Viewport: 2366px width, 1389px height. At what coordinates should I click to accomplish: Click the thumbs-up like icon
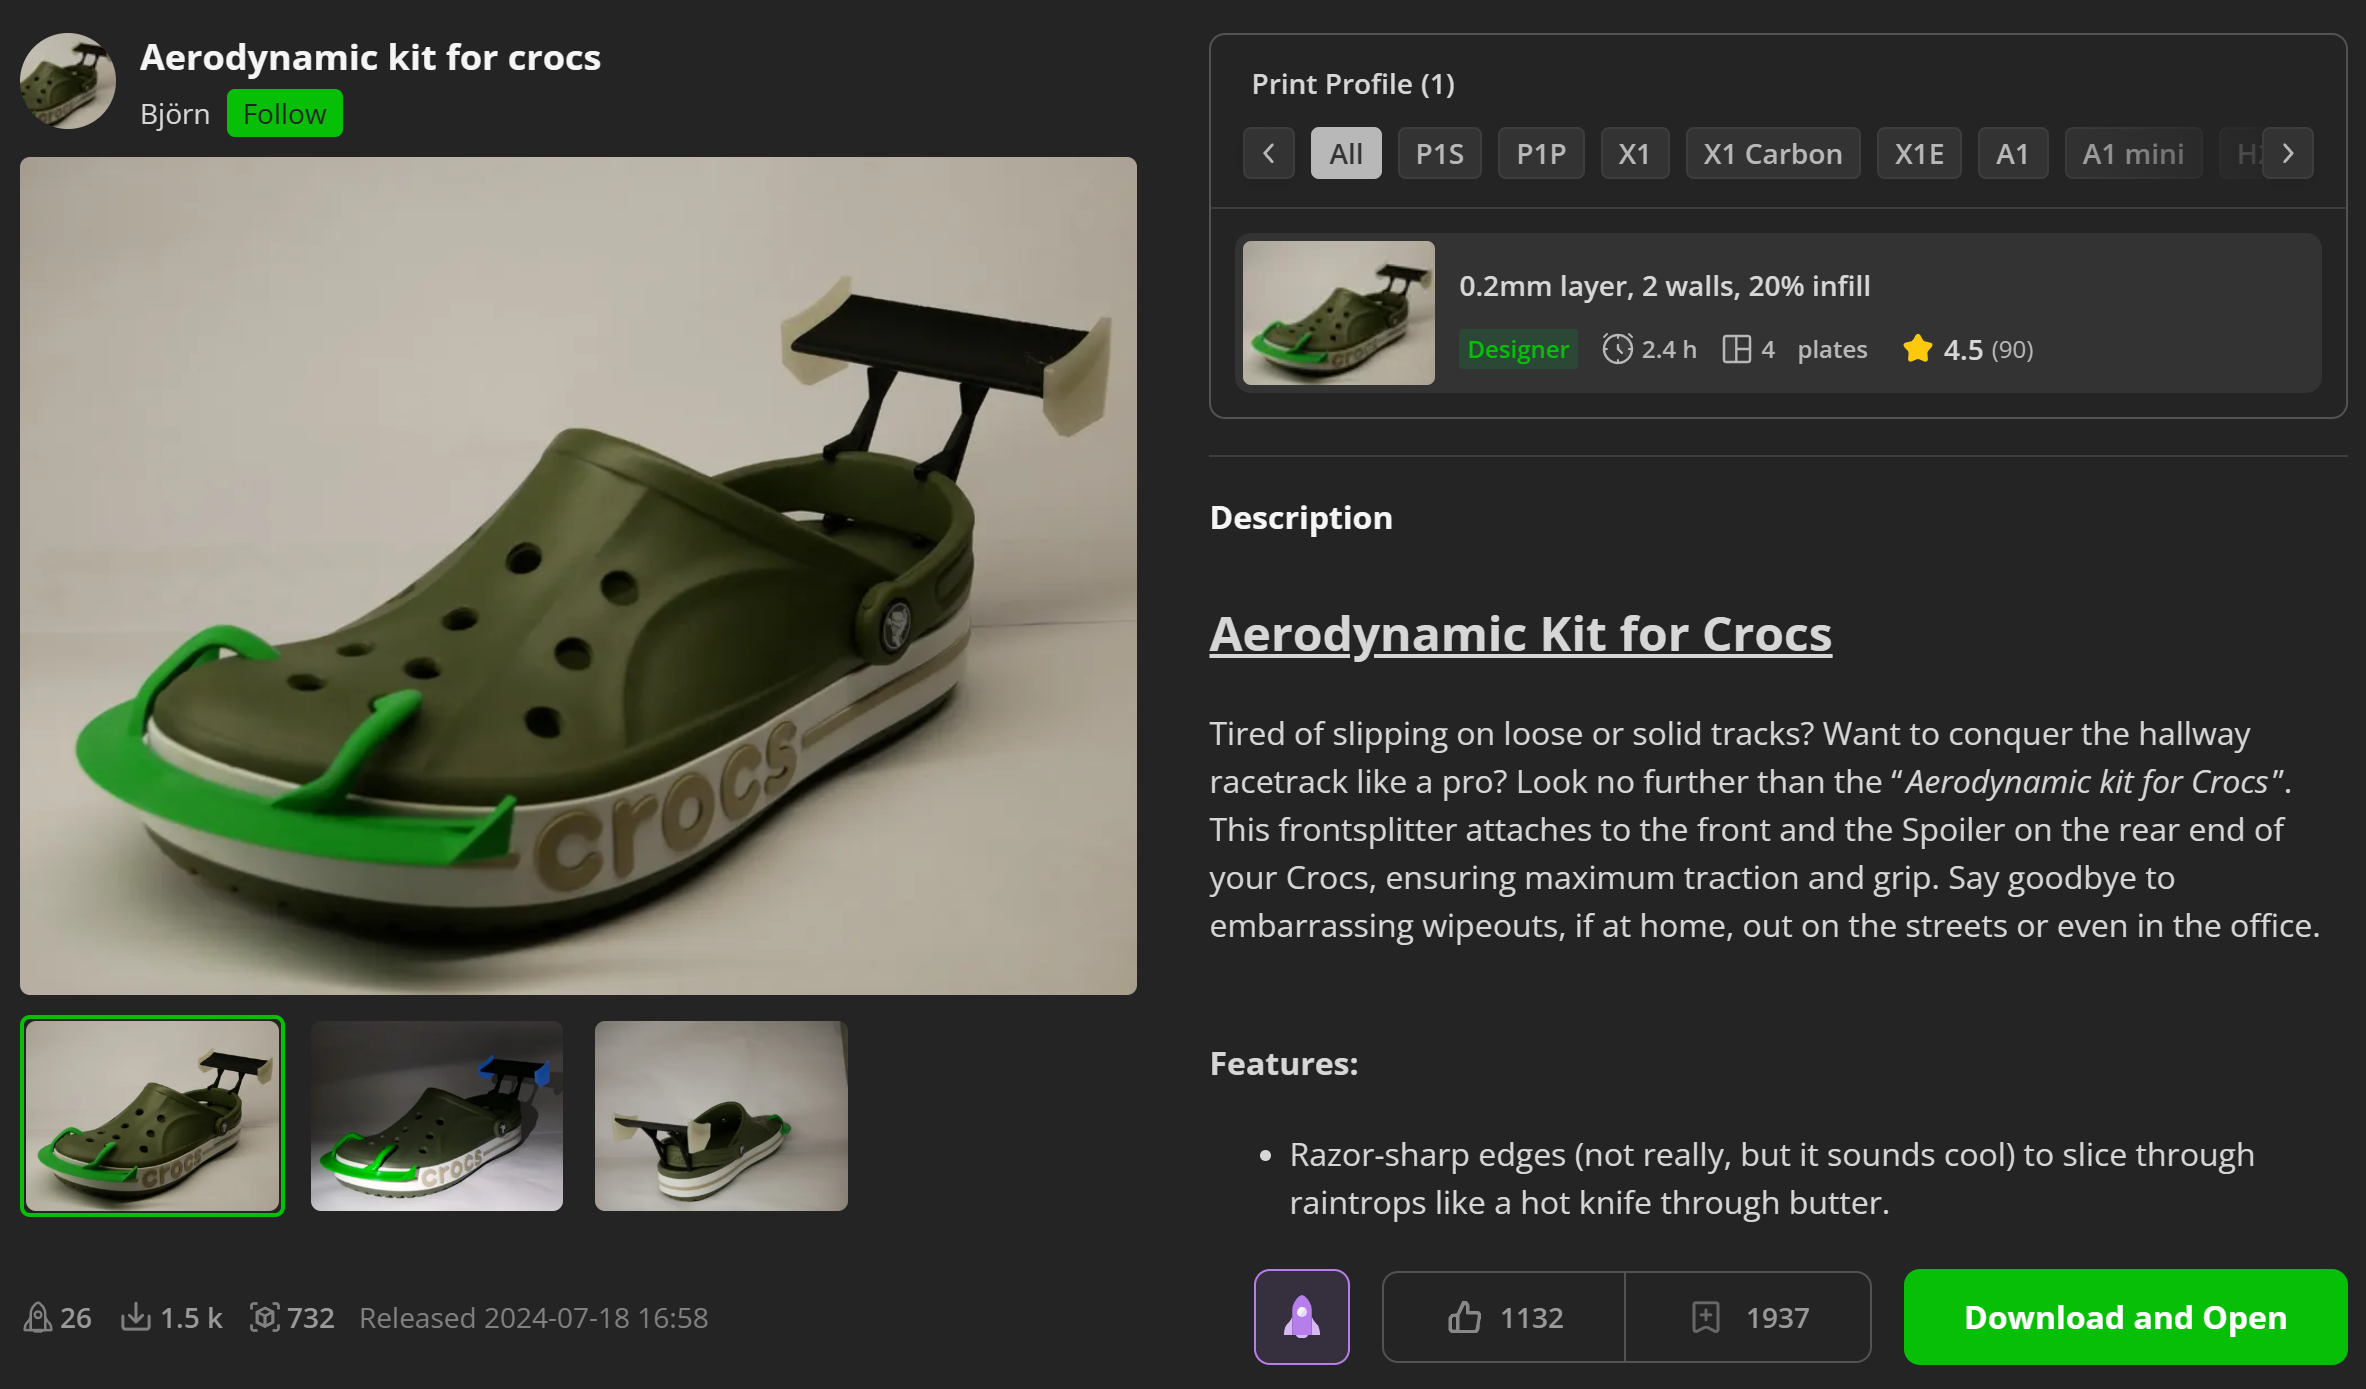pyautogui.click(x=1464, y=1317)
